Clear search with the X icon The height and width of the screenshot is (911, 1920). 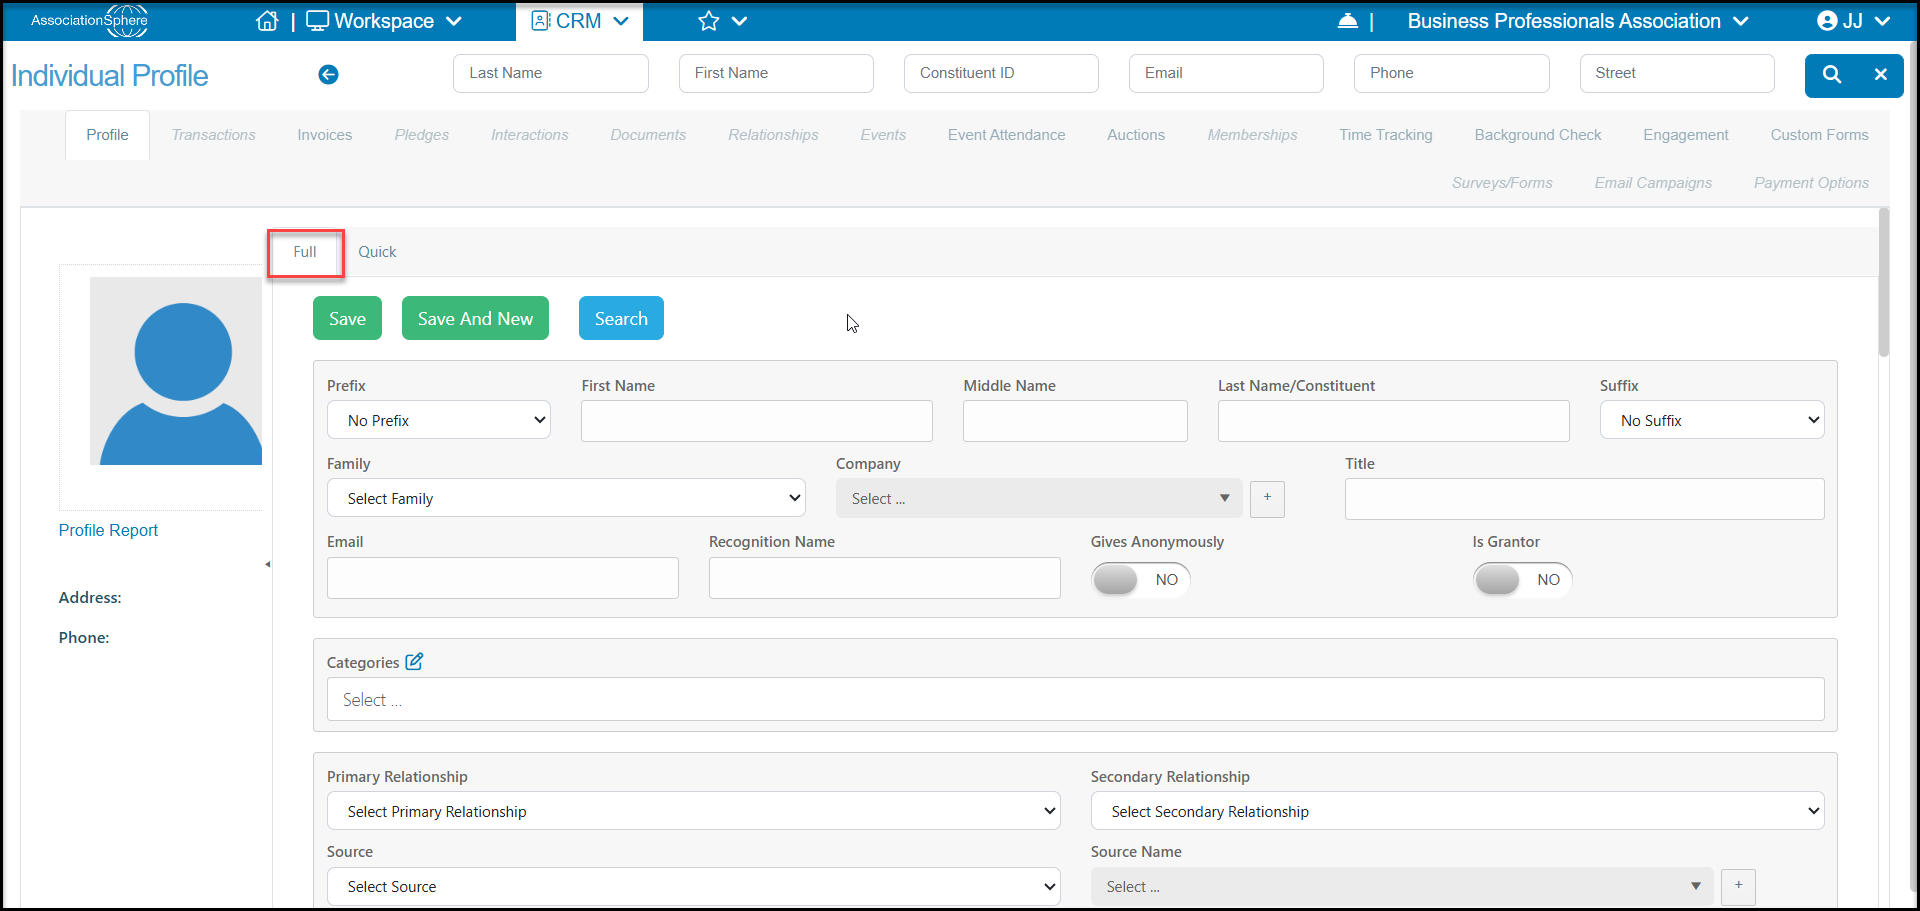pyautogui.click(x=1881, y=74)
